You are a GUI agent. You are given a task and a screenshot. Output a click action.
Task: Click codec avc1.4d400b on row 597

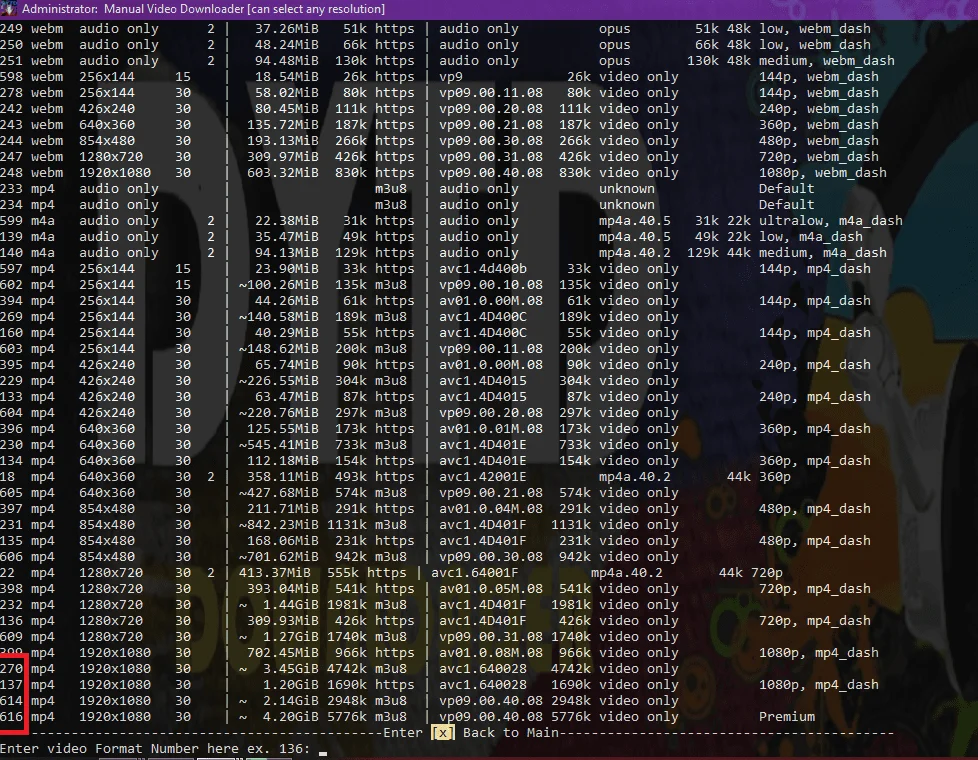pos(483,269)
